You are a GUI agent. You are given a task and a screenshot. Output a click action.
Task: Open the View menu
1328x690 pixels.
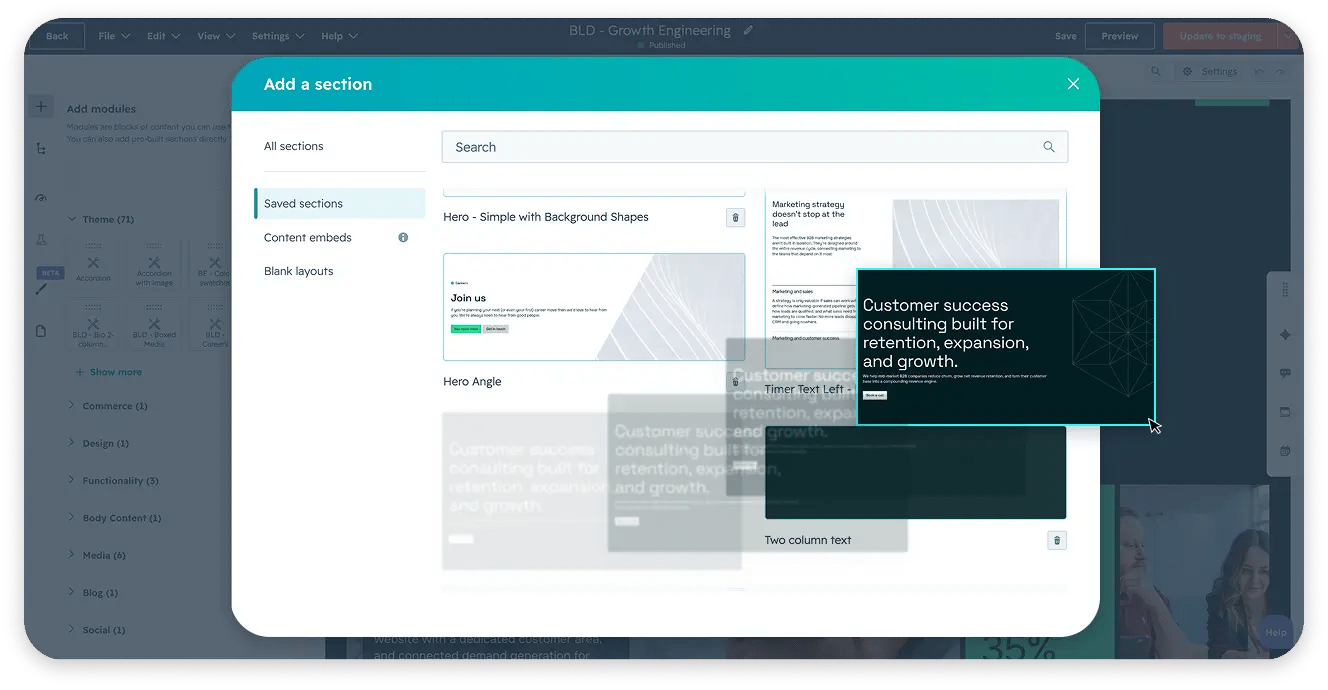pos(216,36)
